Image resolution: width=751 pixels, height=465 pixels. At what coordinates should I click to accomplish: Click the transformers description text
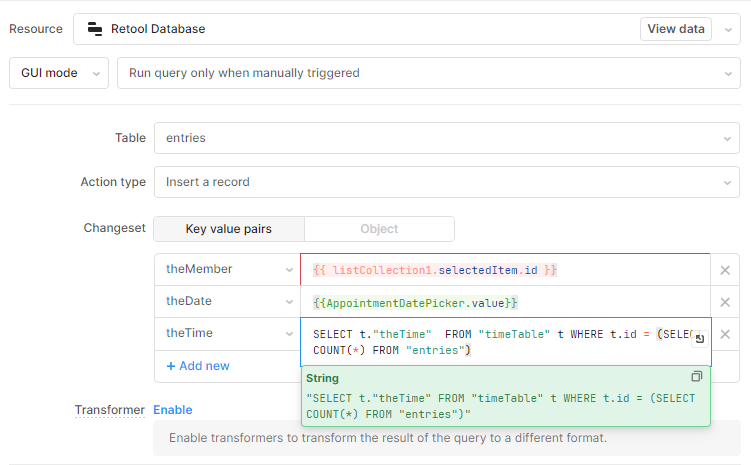point(388,438)
